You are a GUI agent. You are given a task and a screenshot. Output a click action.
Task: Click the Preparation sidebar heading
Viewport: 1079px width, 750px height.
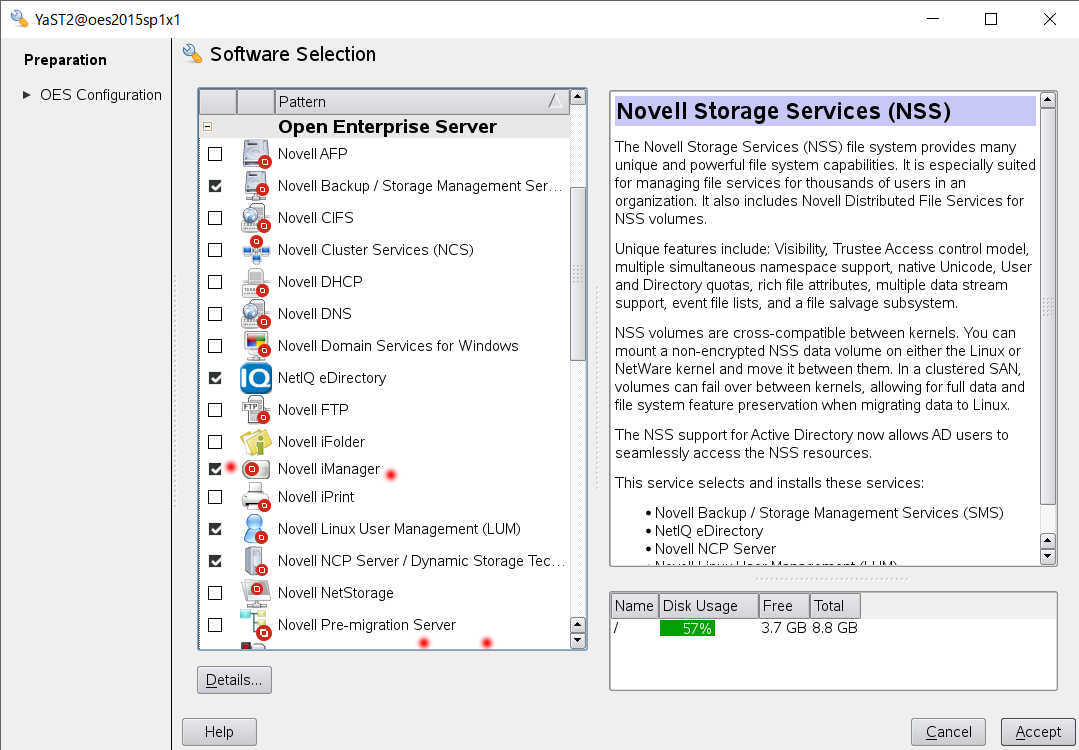(x=65, y=60)
